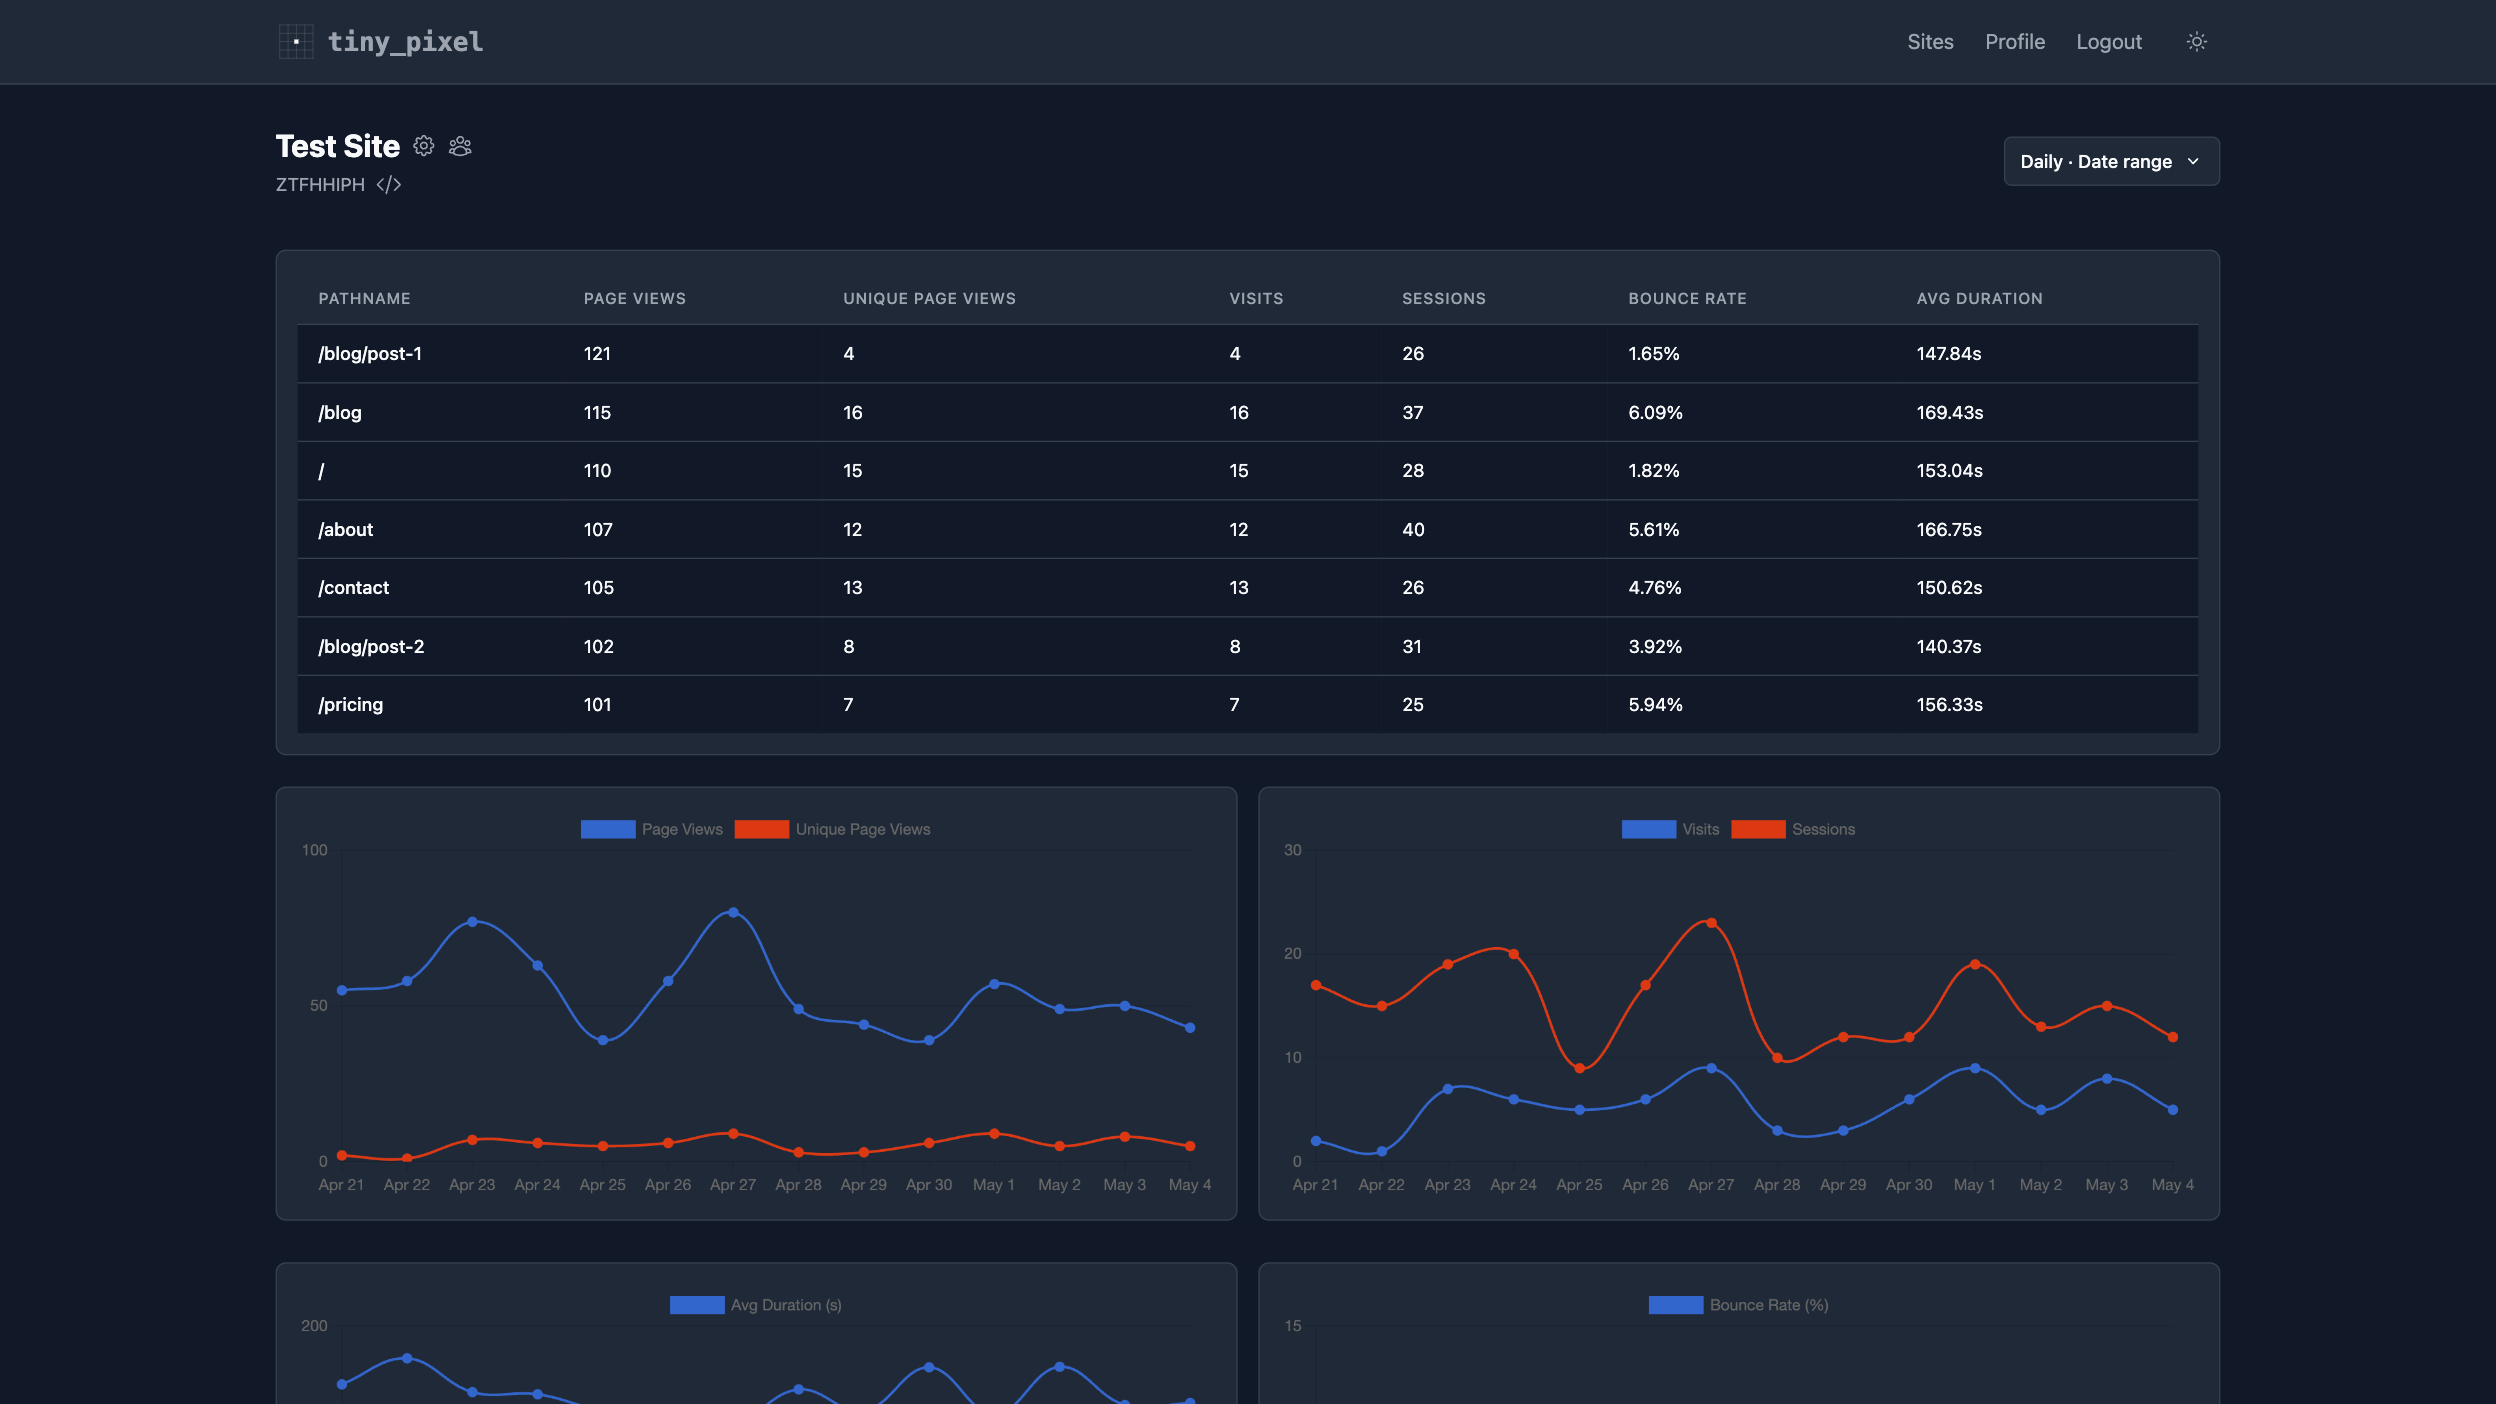This screenshot has height=1404, width=2496.
Task: Toggle Page Views legend swatch
Action: click(x=608, y=829)
